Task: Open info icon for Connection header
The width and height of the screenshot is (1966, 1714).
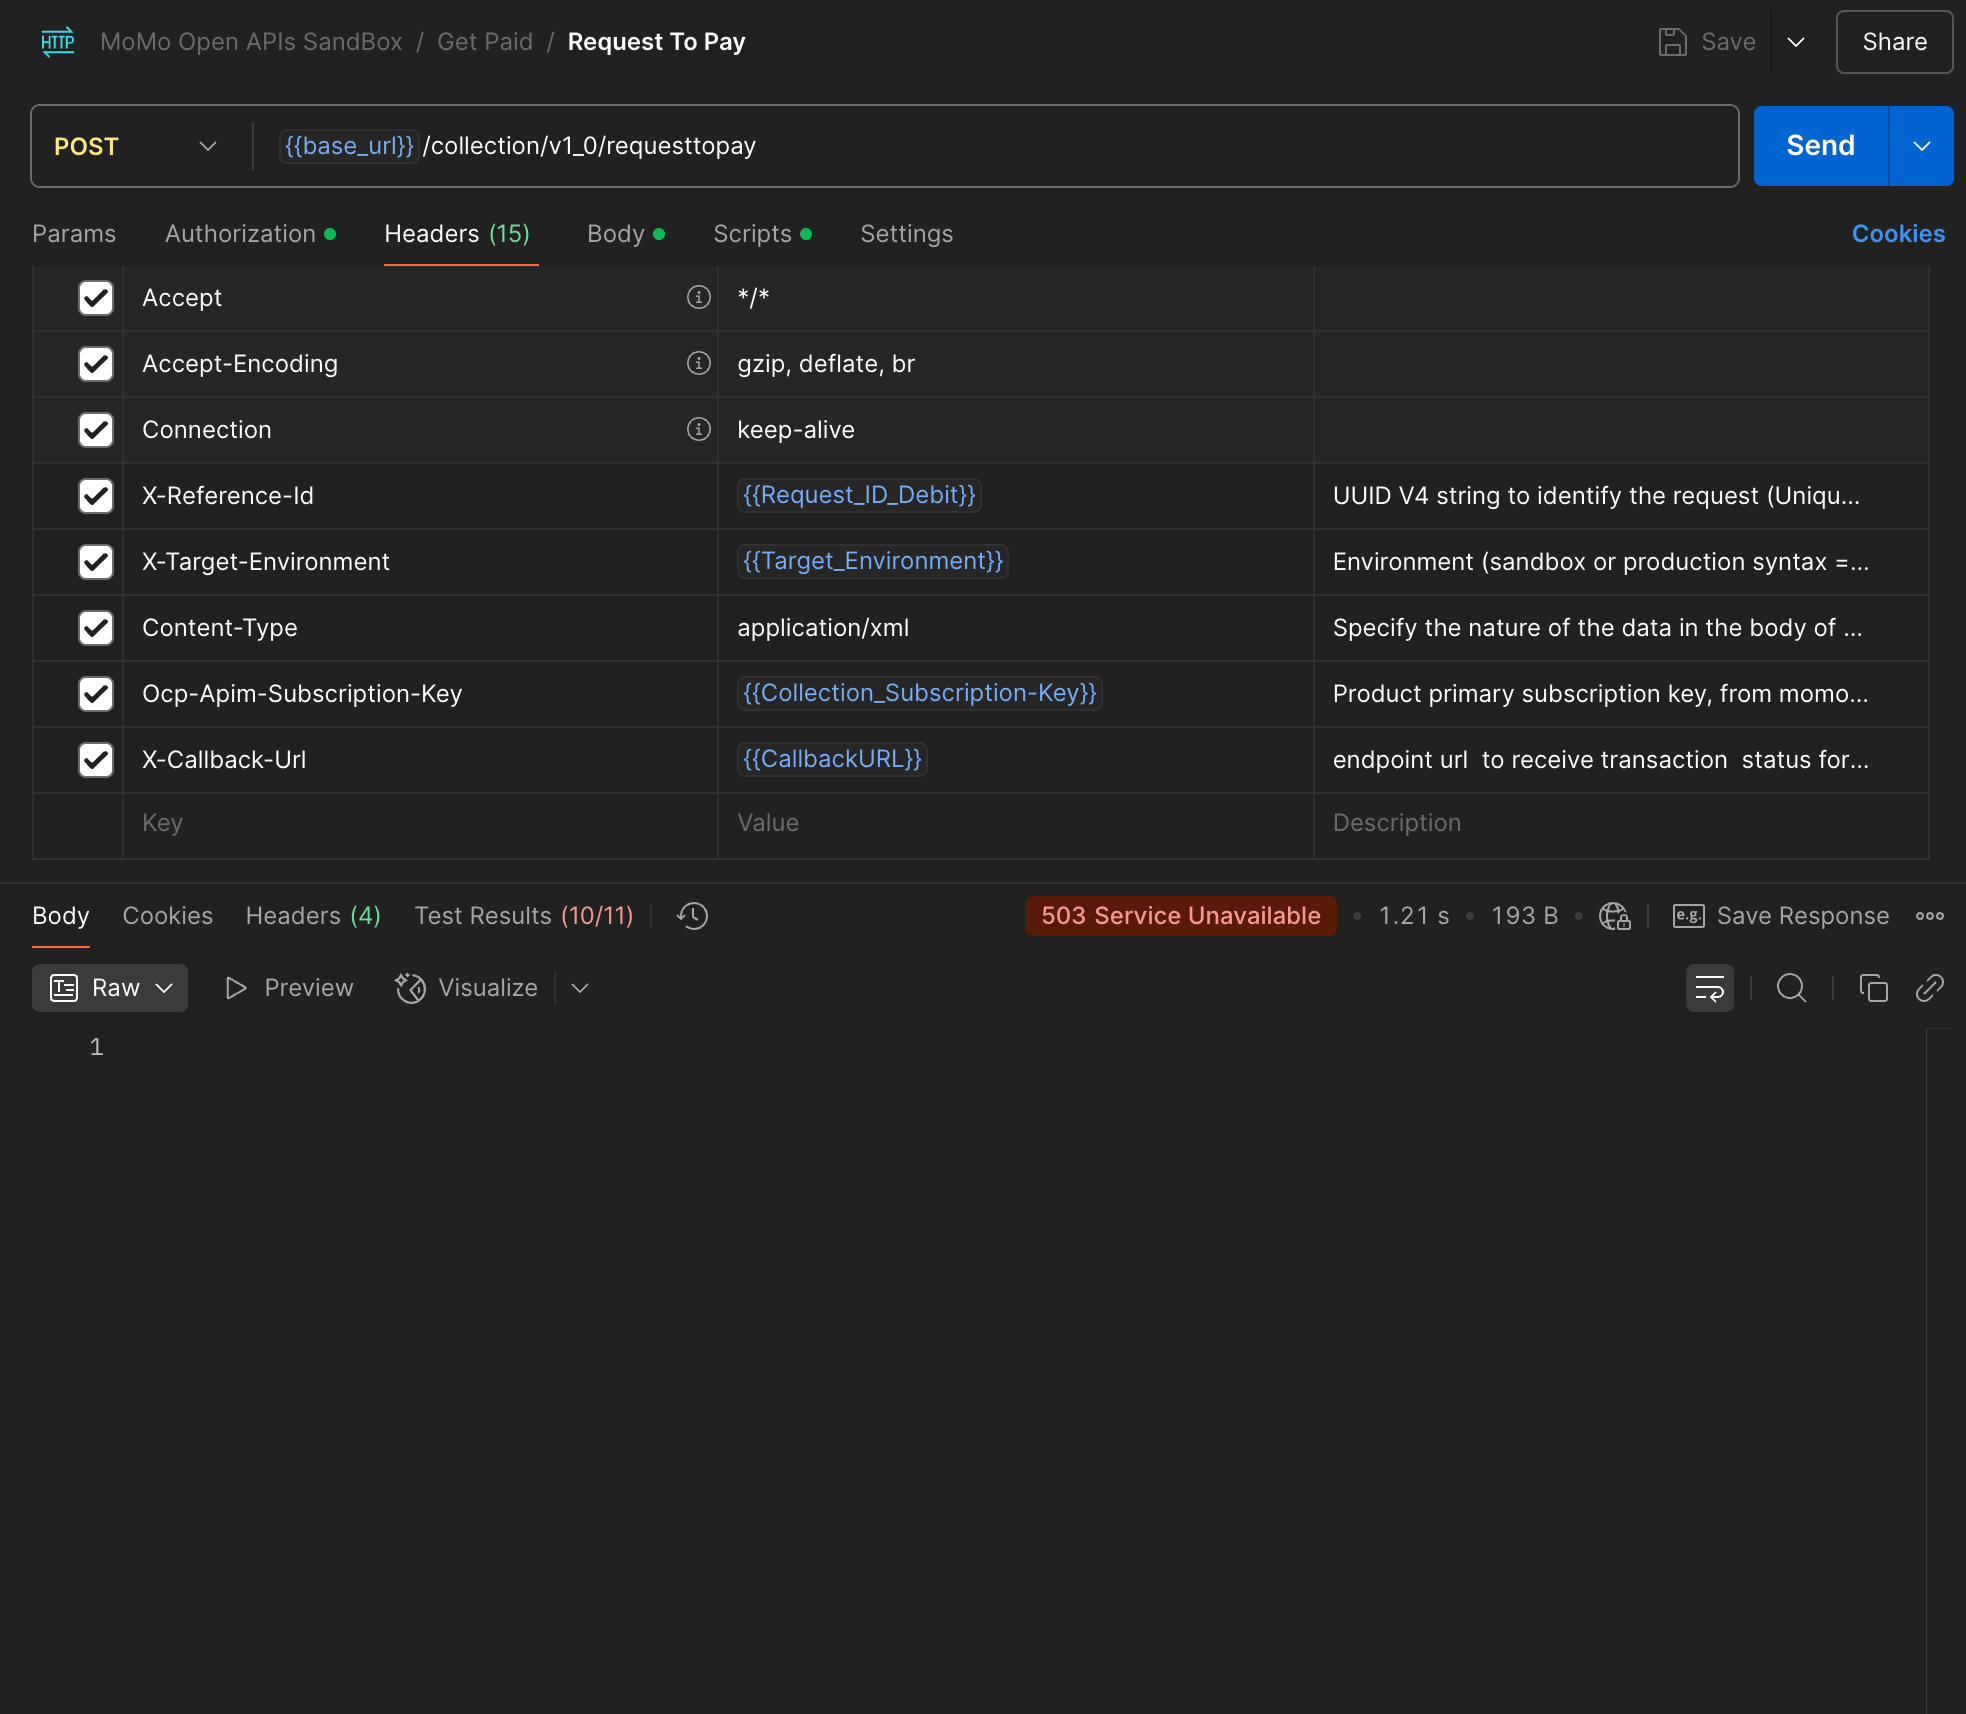Action: coord(698,429)
